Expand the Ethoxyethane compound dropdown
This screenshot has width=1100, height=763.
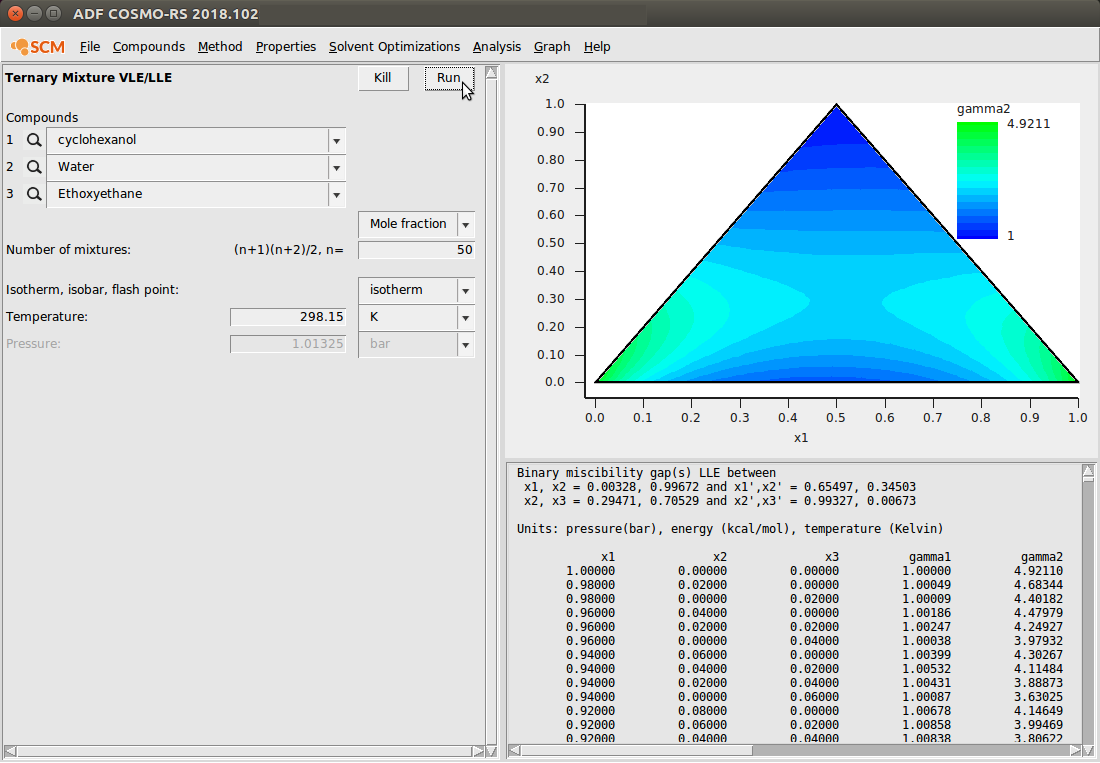[337, 195]
